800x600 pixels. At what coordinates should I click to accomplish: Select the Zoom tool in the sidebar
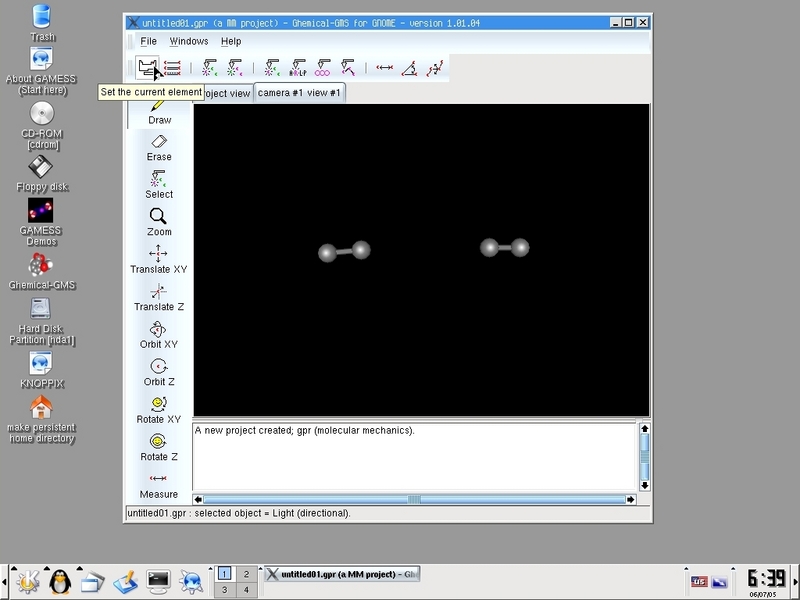[x=159, y=221]
